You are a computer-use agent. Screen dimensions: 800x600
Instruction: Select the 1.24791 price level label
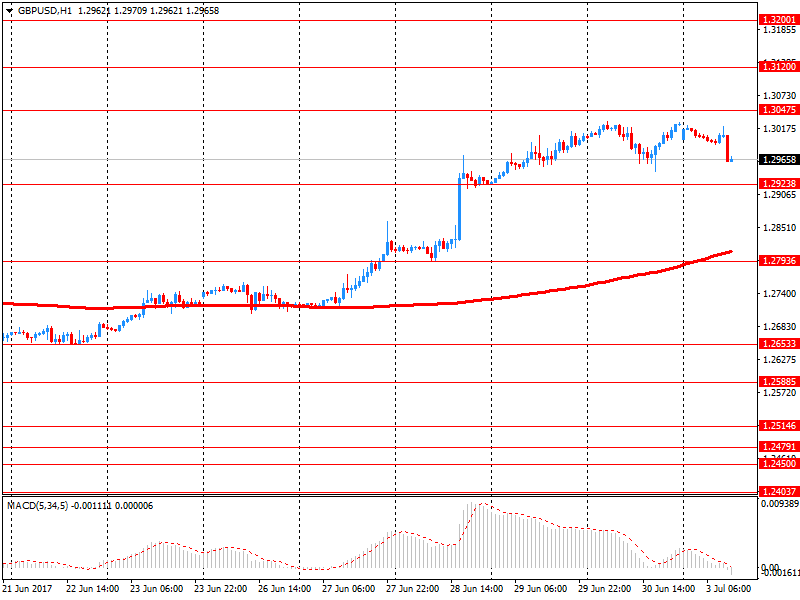(779, 447)
